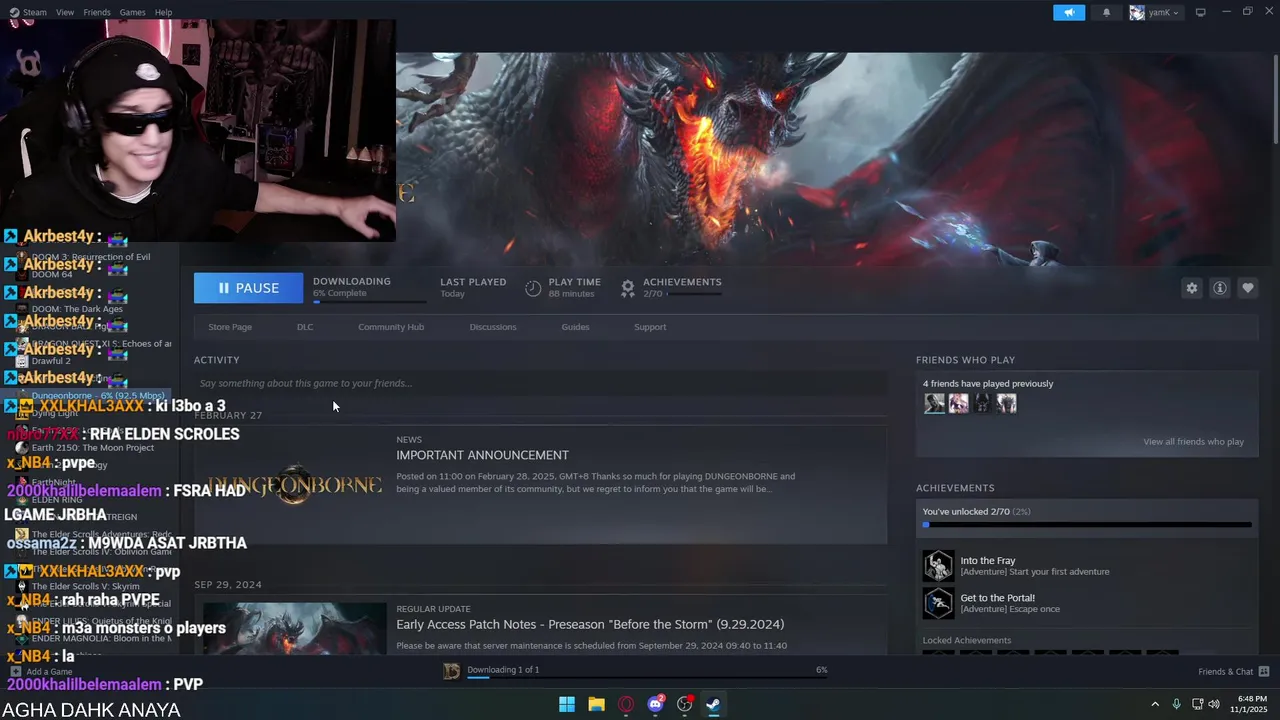
Task: Switch to OBS Studio in taskbar
Action: pyautogui.click(x=685, y=704)
